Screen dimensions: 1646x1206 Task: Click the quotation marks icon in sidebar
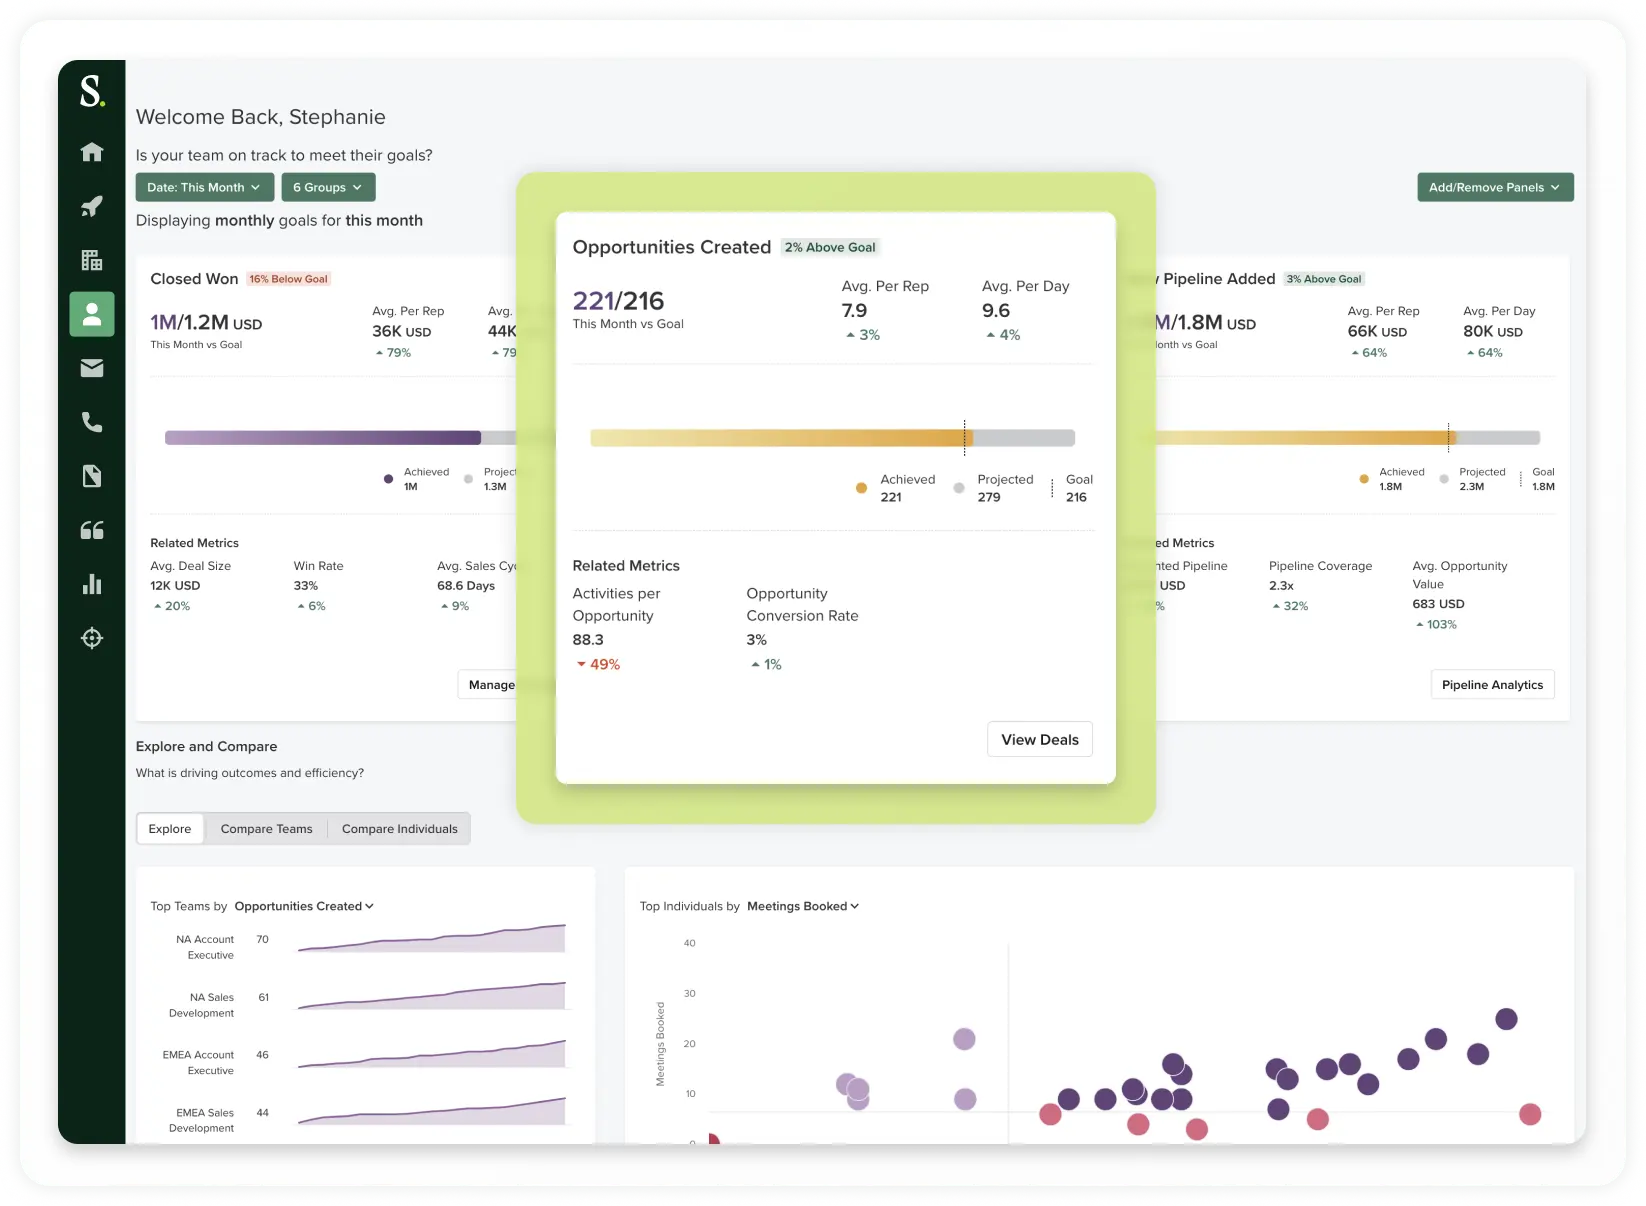point(91,530)
